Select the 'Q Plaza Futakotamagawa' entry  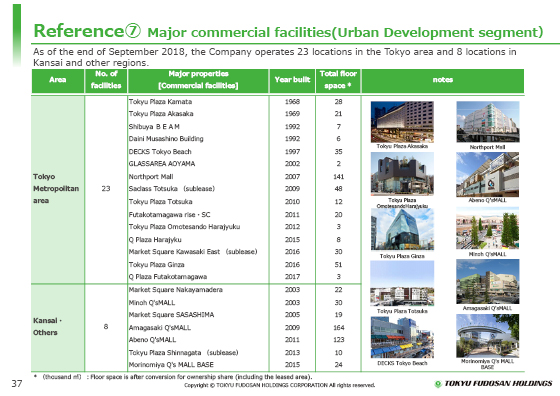[168, 277]
